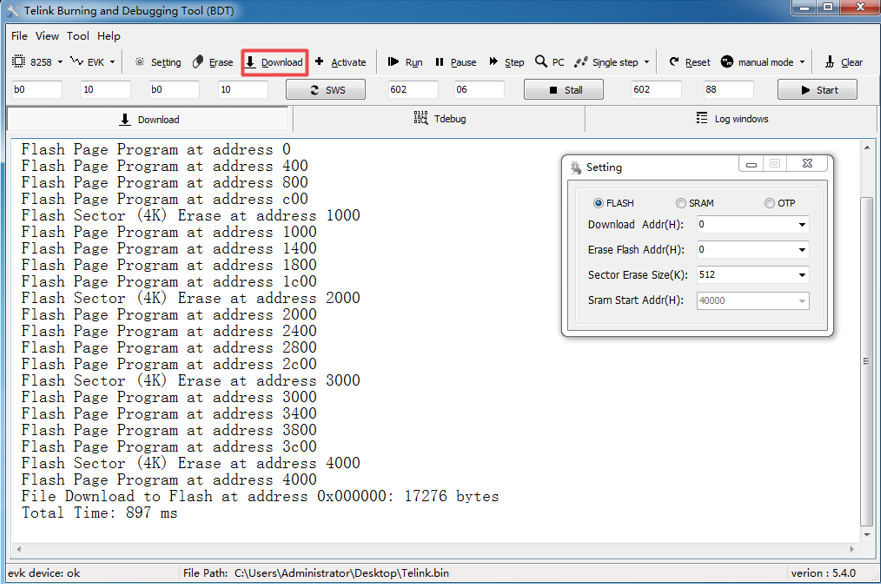The image size is (881, 584).
Task: Click the Setting dialog title icon
Action: tap(575, 167)
